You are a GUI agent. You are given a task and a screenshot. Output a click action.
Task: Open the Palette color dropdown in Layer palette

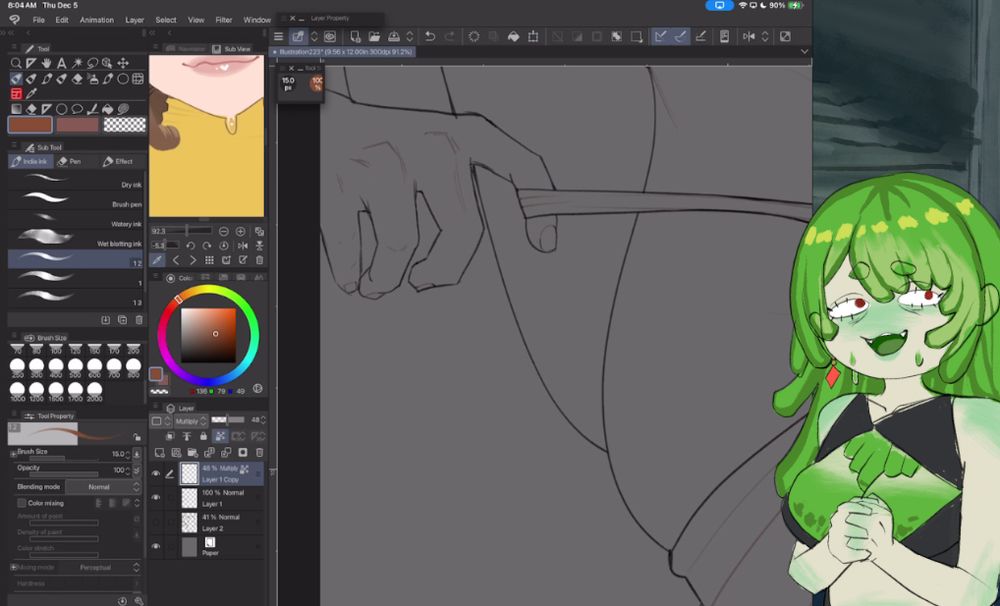pos(160,421)
